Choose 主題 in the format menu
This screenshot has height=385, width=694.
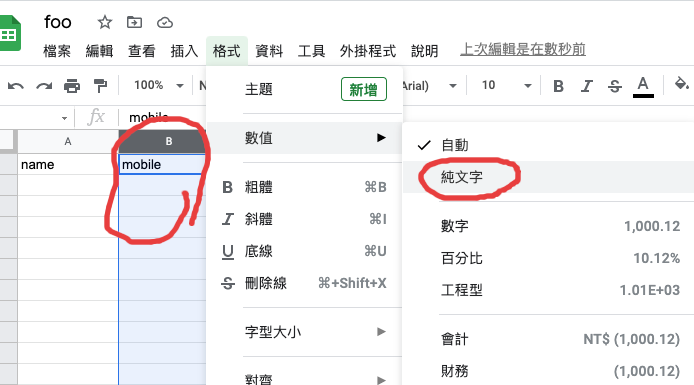[x=305, y=89]
